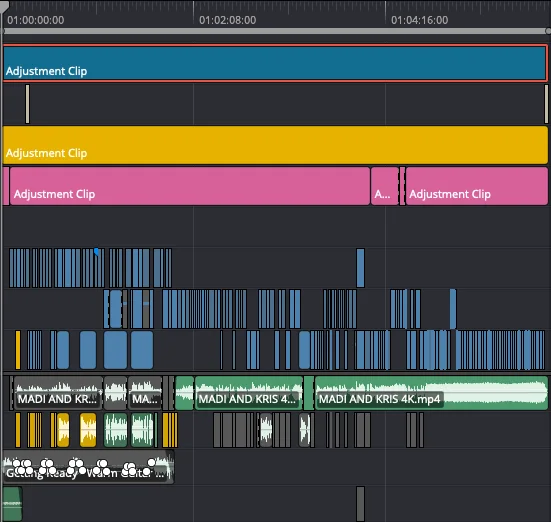Click the gray timeline scroll bar under the ruler
Viewport: 551px width, 522px height.
[x=276, y=31]
